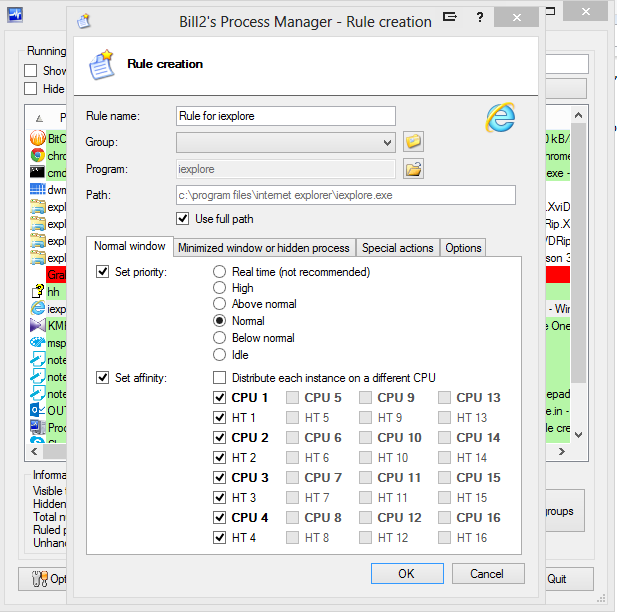Toggle the Set priority checkbox
Screen dimensions: 617x614
point(102,272)
